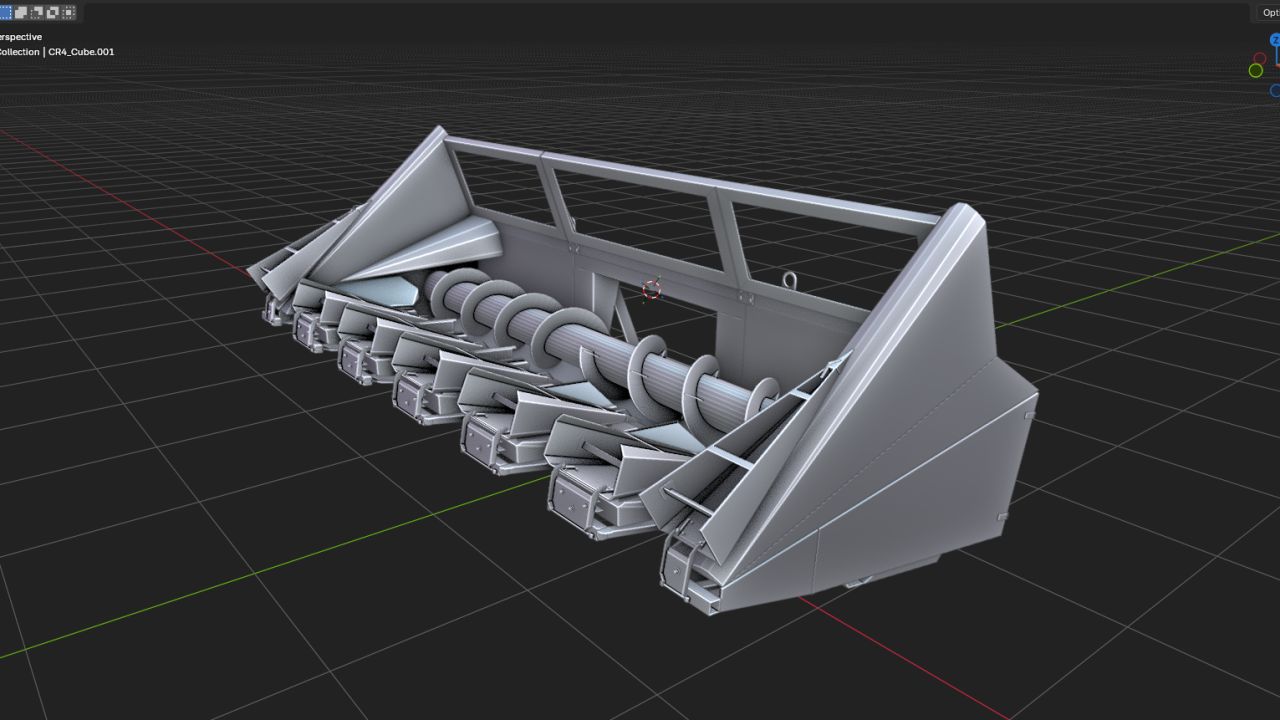Select the Subtract Selection mode icon

click(36, 12)
